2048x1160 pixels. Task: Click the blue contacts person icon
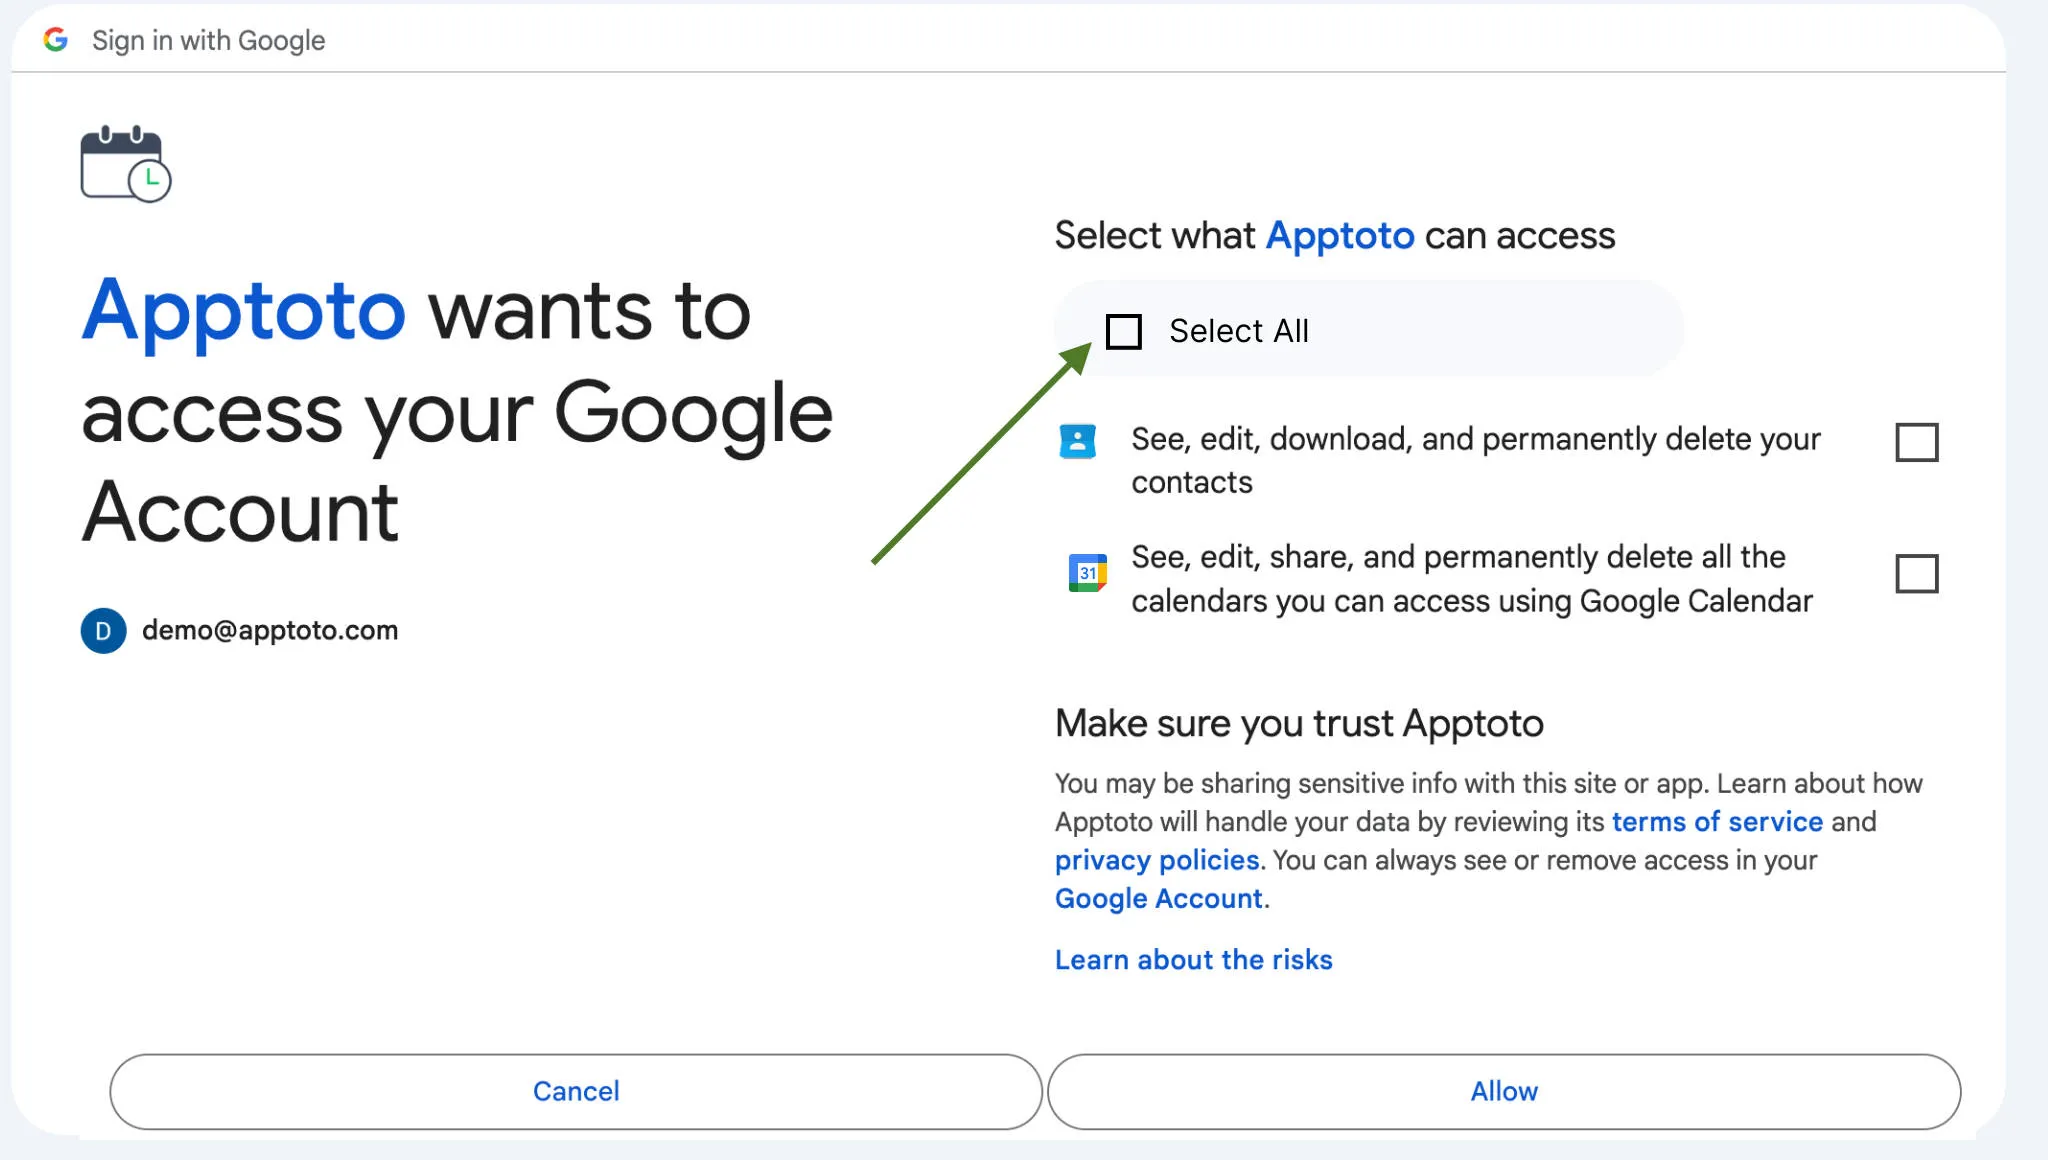pyautogui.click(x=1079, y=441)
